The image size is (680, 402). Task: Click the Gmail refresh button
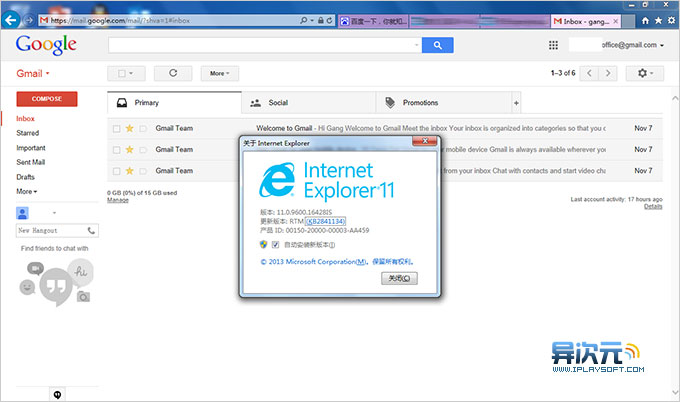pos(173,73)
